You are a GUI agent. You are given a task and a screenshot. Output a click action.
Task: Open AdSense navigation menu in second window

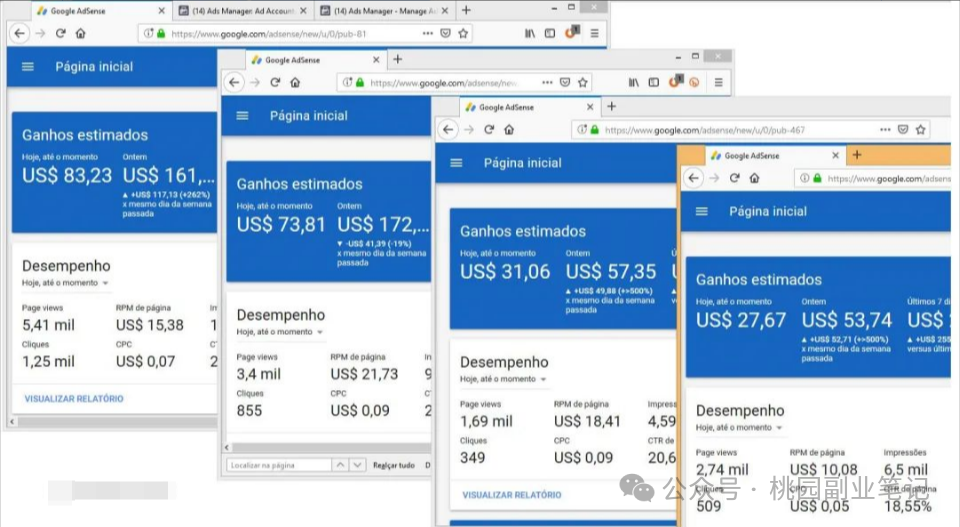pos(242,116)
